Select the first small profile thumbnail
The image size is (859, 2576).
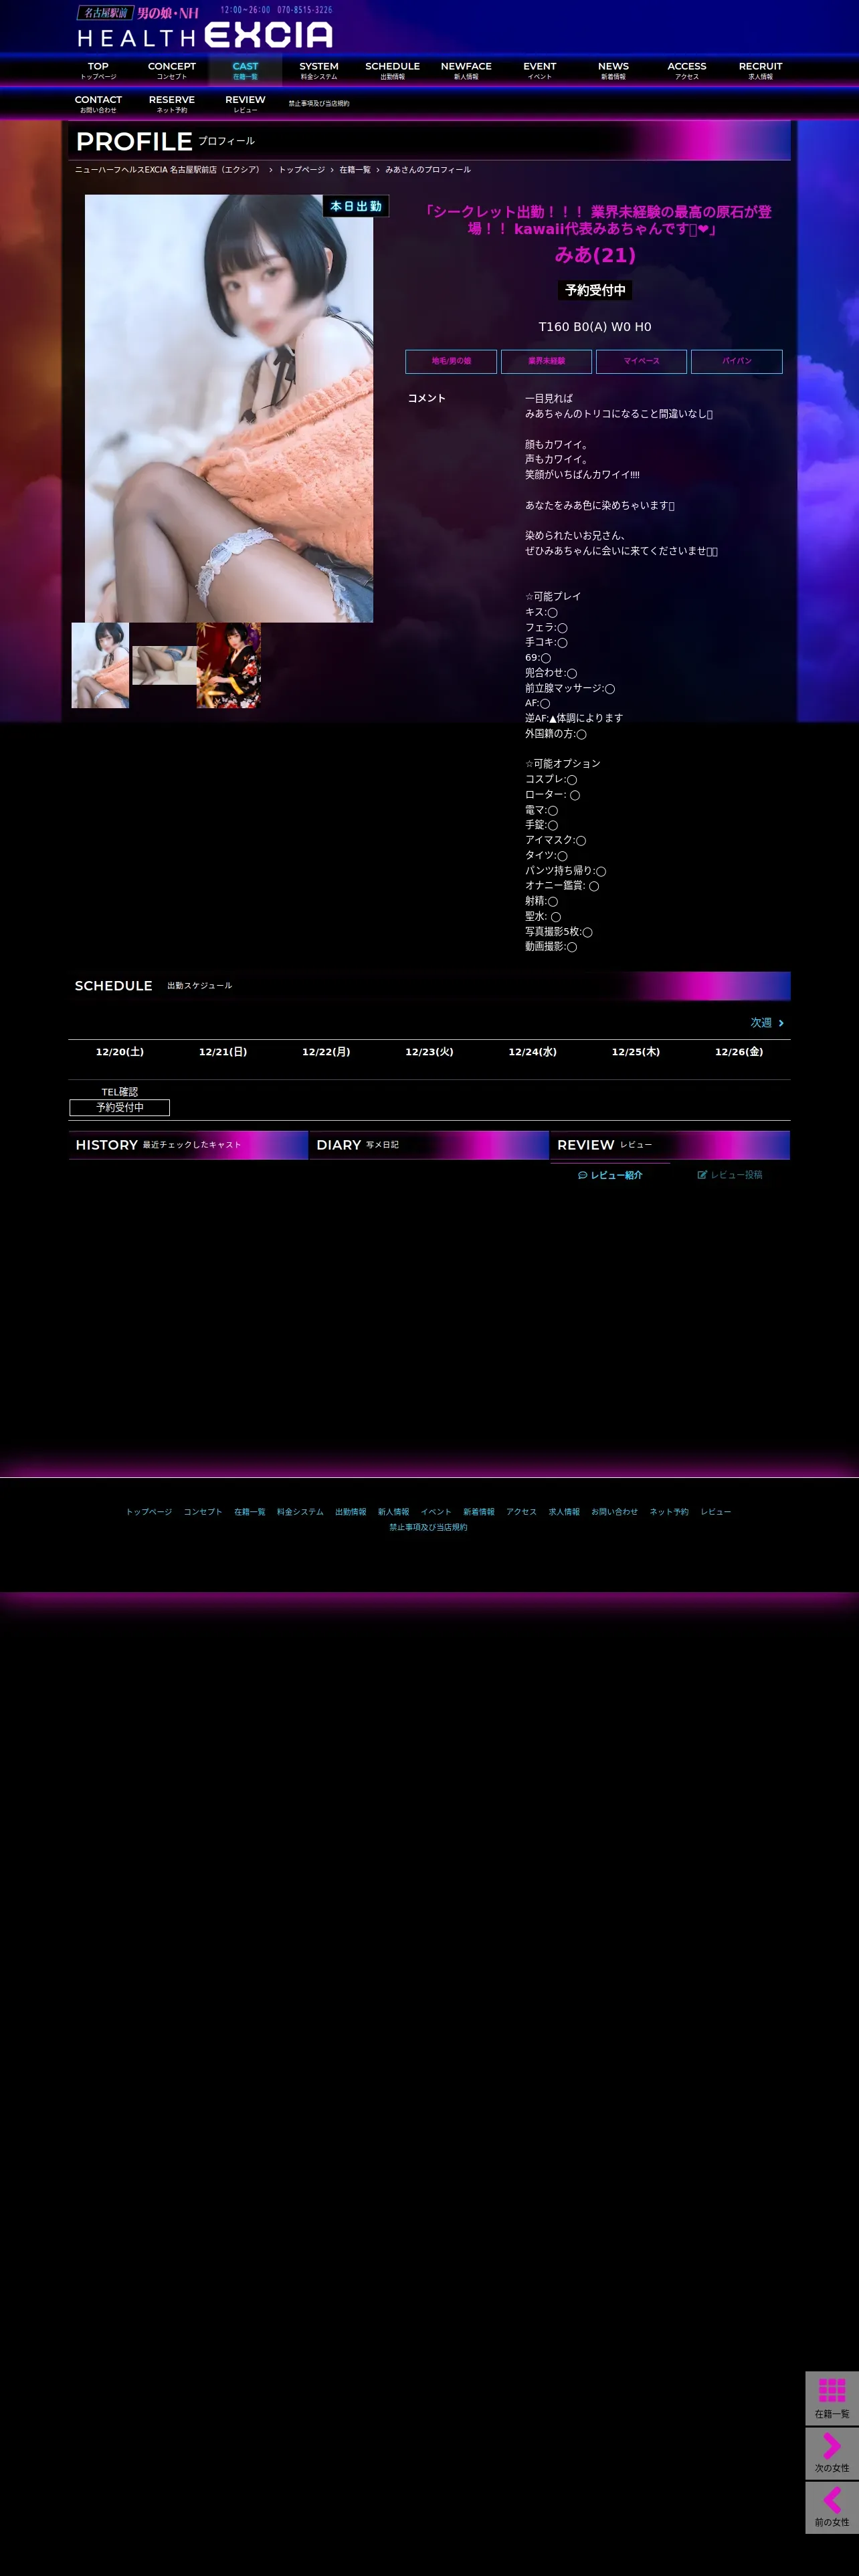click(100, 665)
